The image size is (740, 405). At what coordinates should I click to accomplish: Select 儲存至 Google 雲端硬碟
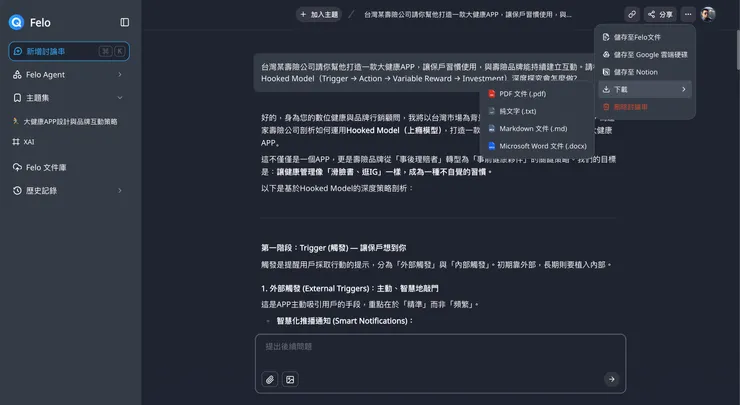coord(645,54)
